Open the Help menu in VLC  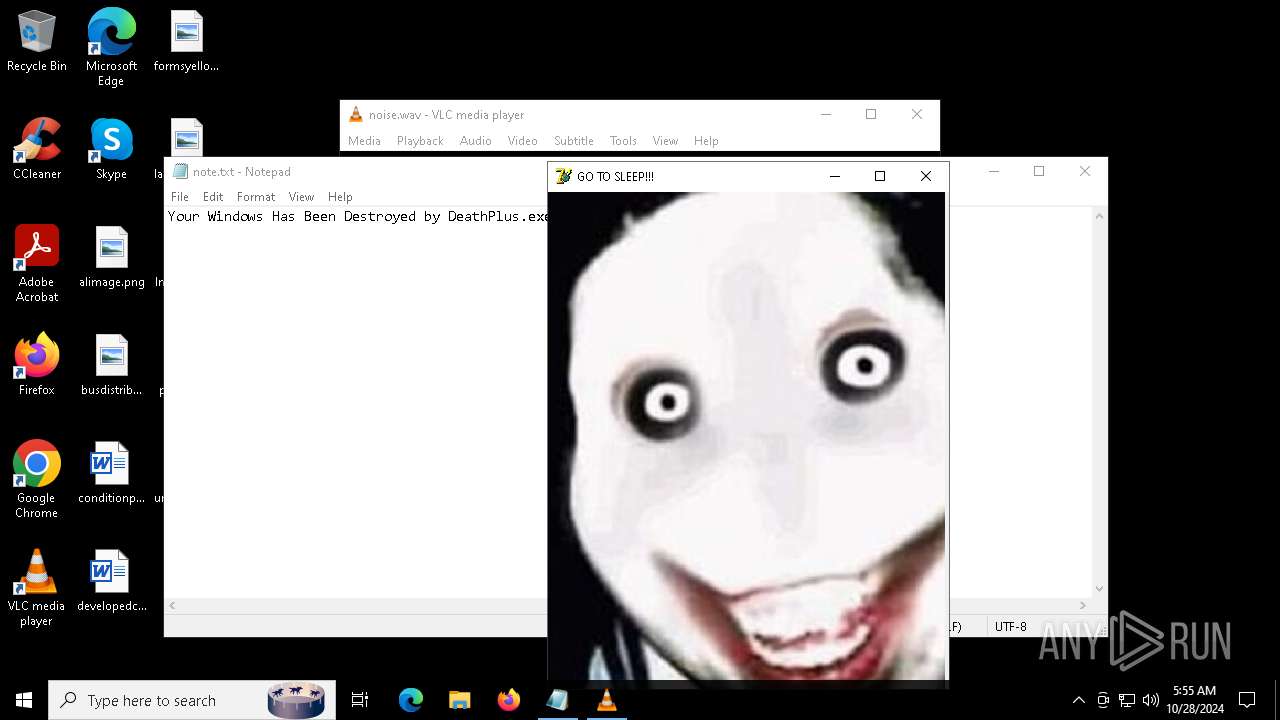coord(706,141)
